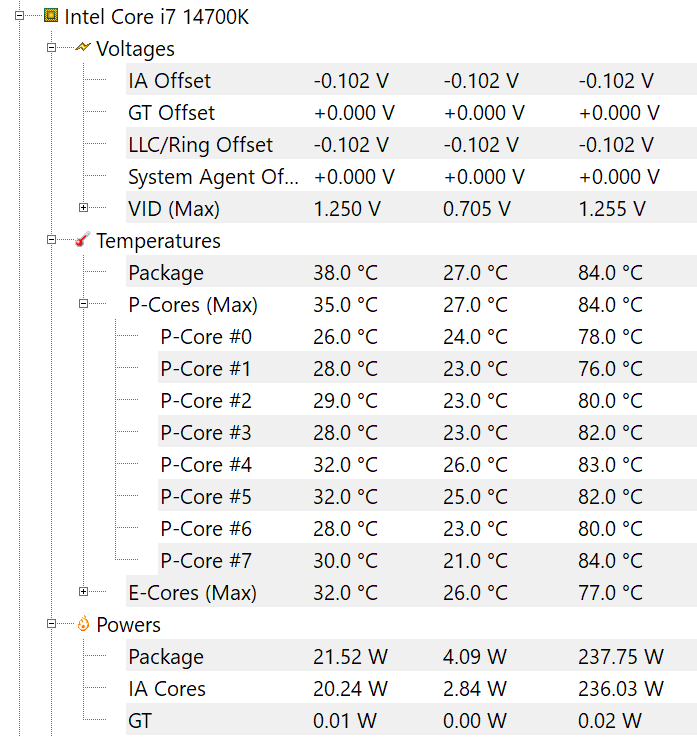Click the Powers flame icon
The height and width of the screenshot is (737, 697).
tap(83, 624)
